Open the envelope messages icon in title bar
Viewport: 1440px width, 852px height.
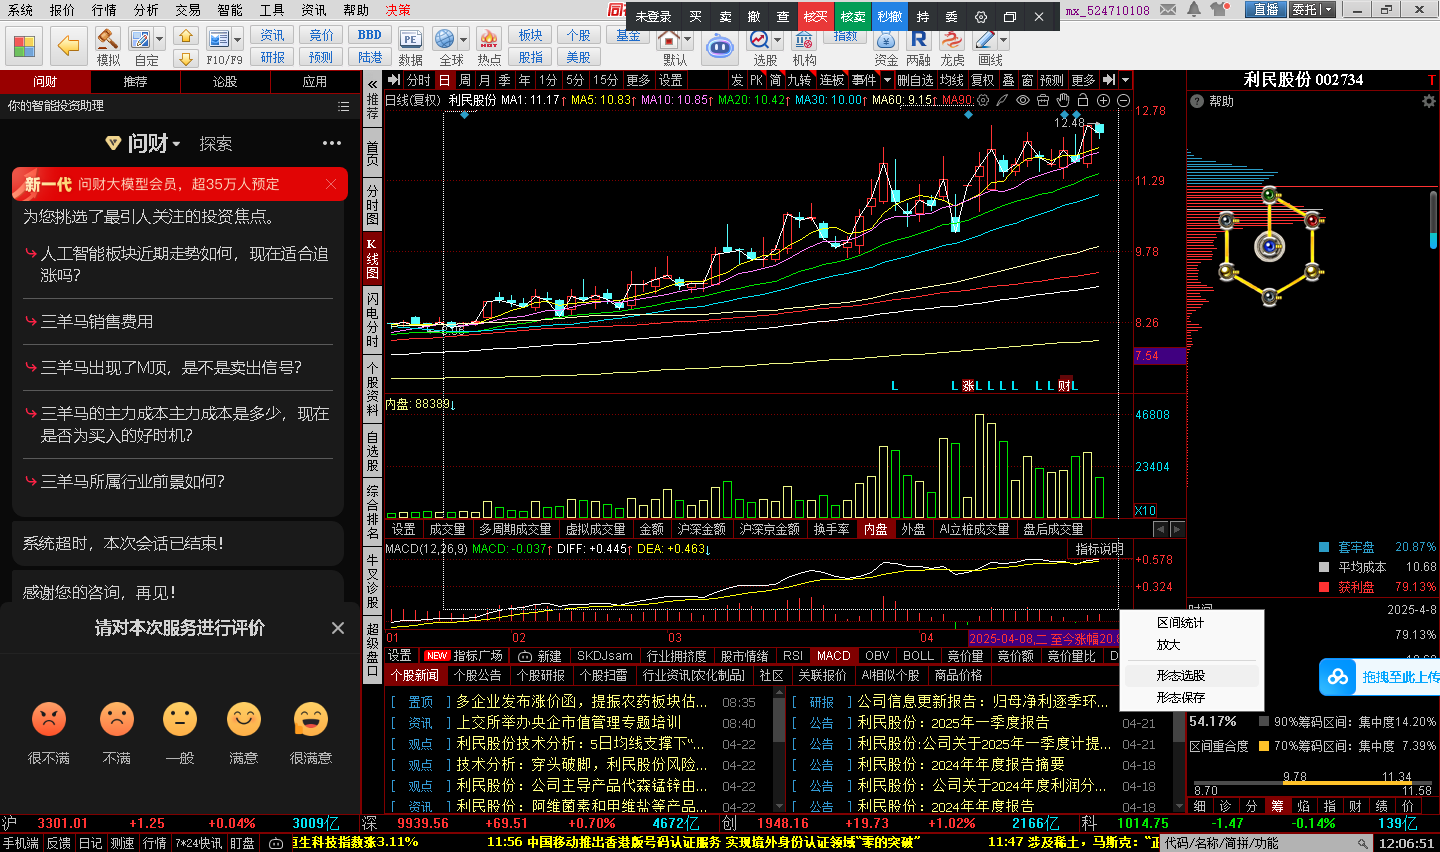point(1167,10)
